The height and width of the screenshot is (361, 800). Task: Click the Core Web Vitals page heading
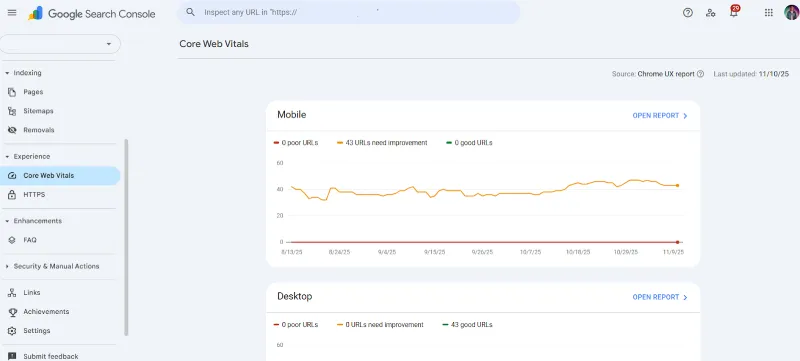click(x=214, y=44)
